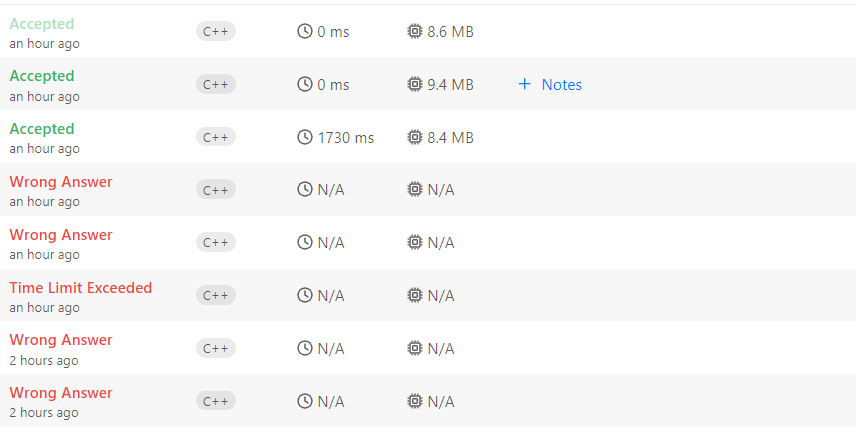Open the Notes link
This screenshot has width=856, height=433.
click(x=561, y=84)
